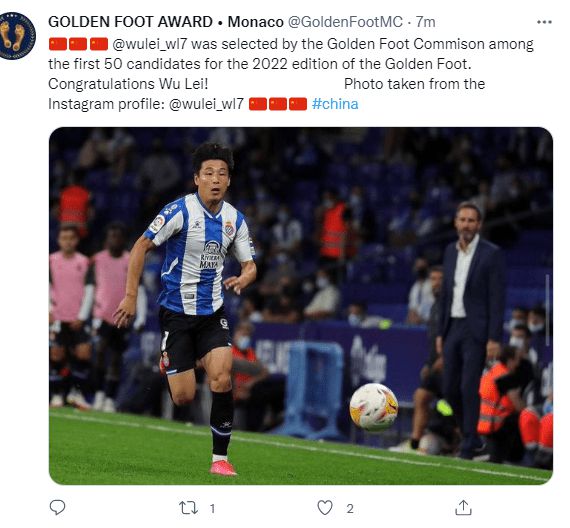The height and width of the screenshot is (528, 570).
Task: Click the 'Congratulations Wu Lei!' tweet text
Action: click(x=128, y=84)
